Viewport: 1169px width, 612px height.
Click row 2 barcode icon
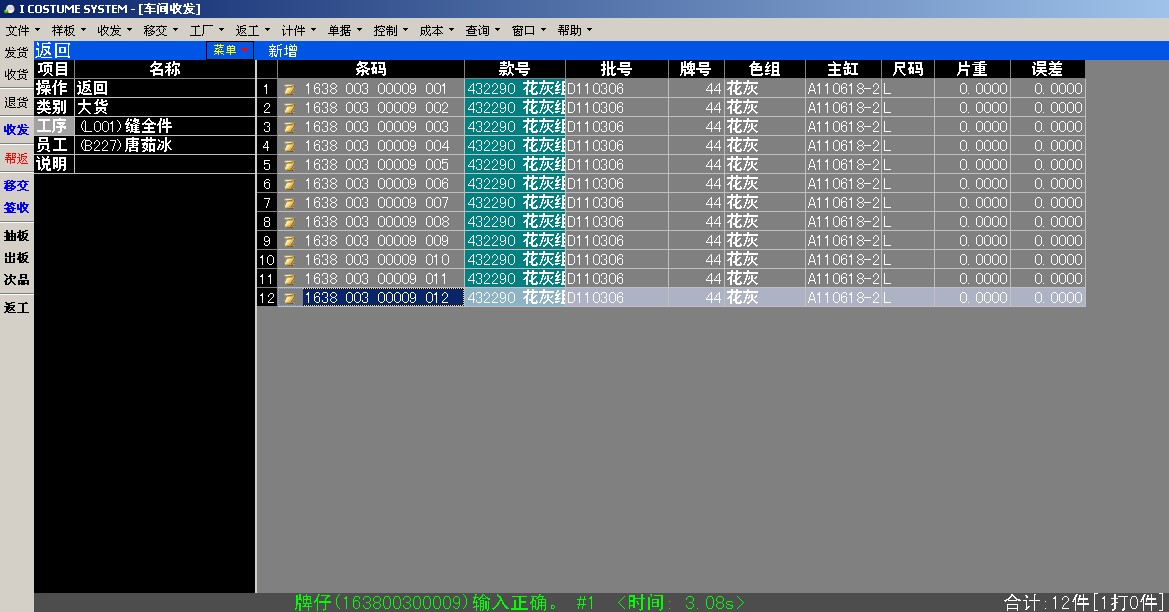289,108
